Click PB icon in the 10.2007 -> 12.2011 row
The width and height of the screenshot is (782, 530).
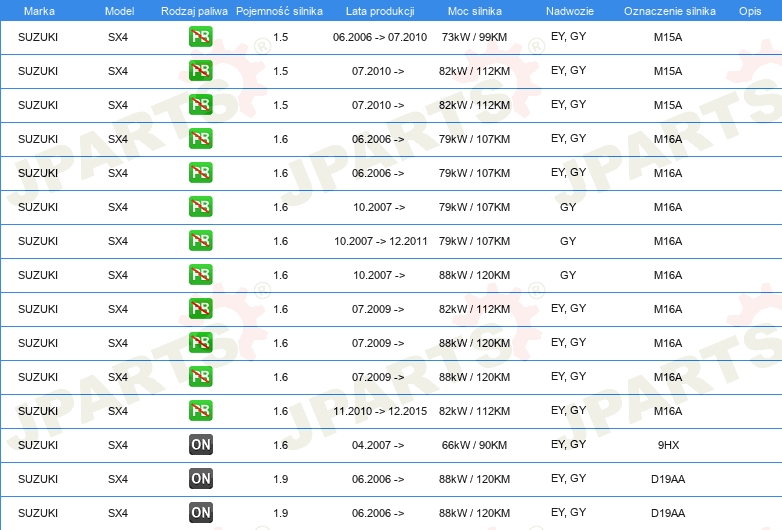tap(200, 241)
